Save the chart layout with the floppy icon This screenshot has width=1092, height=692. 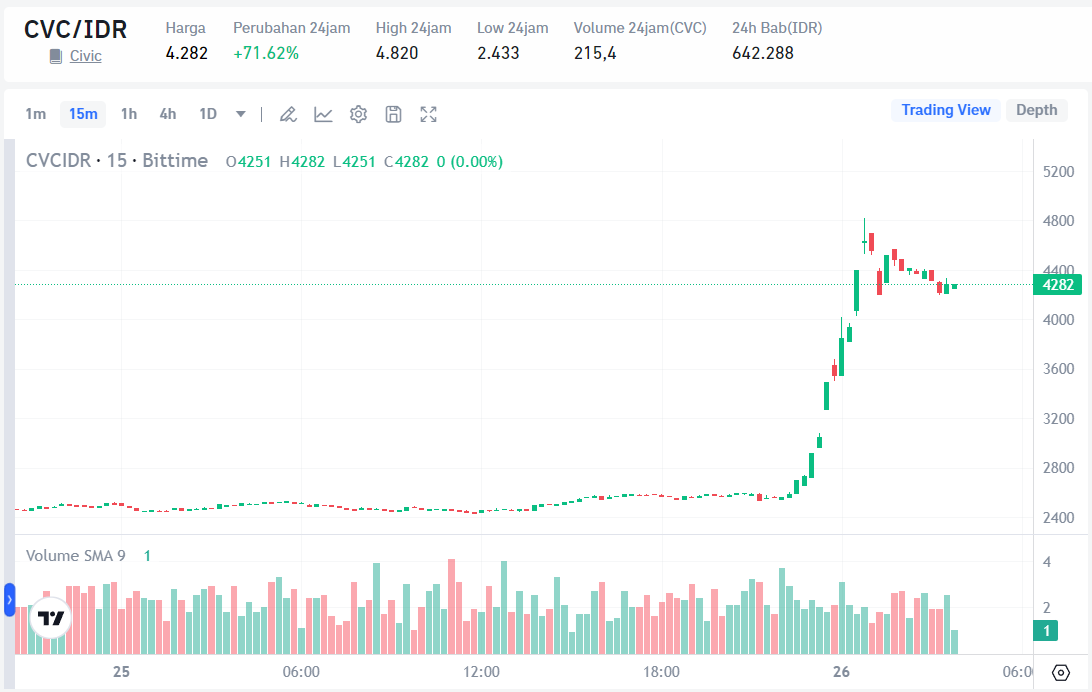pyautogui.click(x=393, y=114)
